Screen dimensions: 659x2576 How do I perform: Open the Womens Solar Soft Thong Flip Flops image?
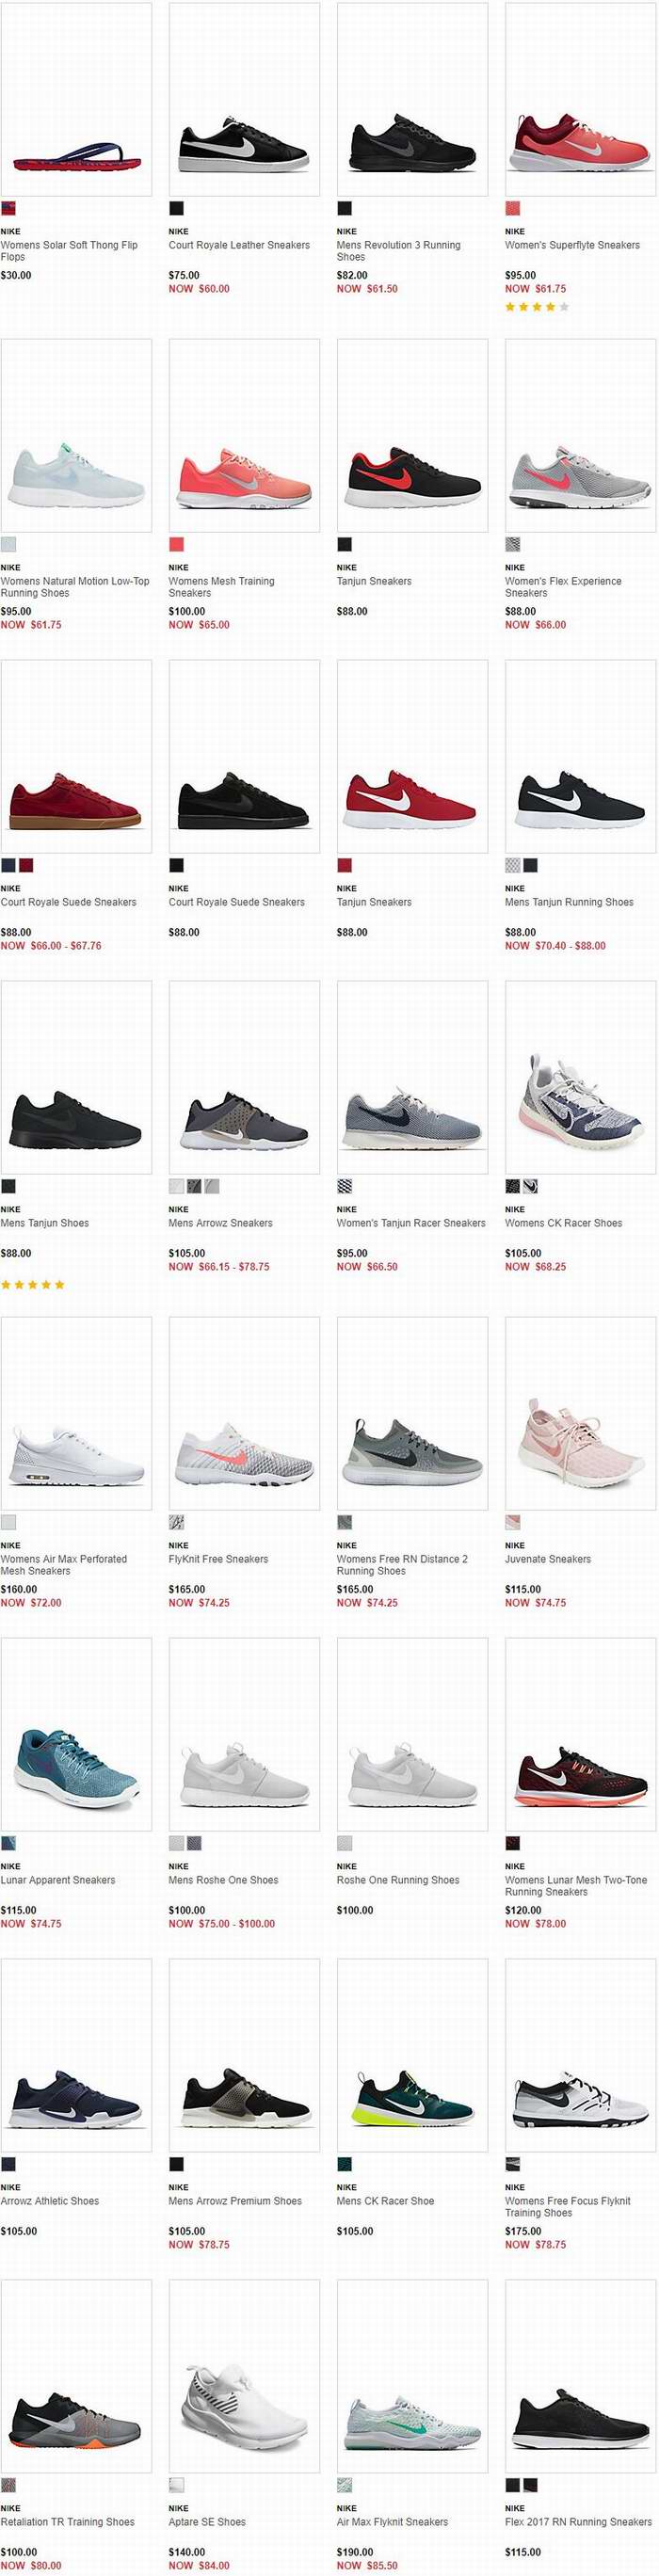(x=76, y=99)
